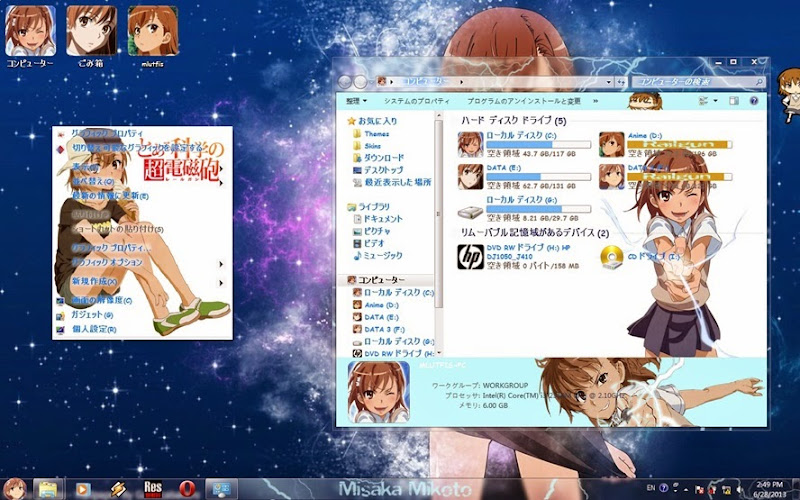The width and height of the screenshot is (800, 500).
Task: Expand the 新規作成(X) submenu arrow
Action: pyautogui.click(x=221, y=282)
